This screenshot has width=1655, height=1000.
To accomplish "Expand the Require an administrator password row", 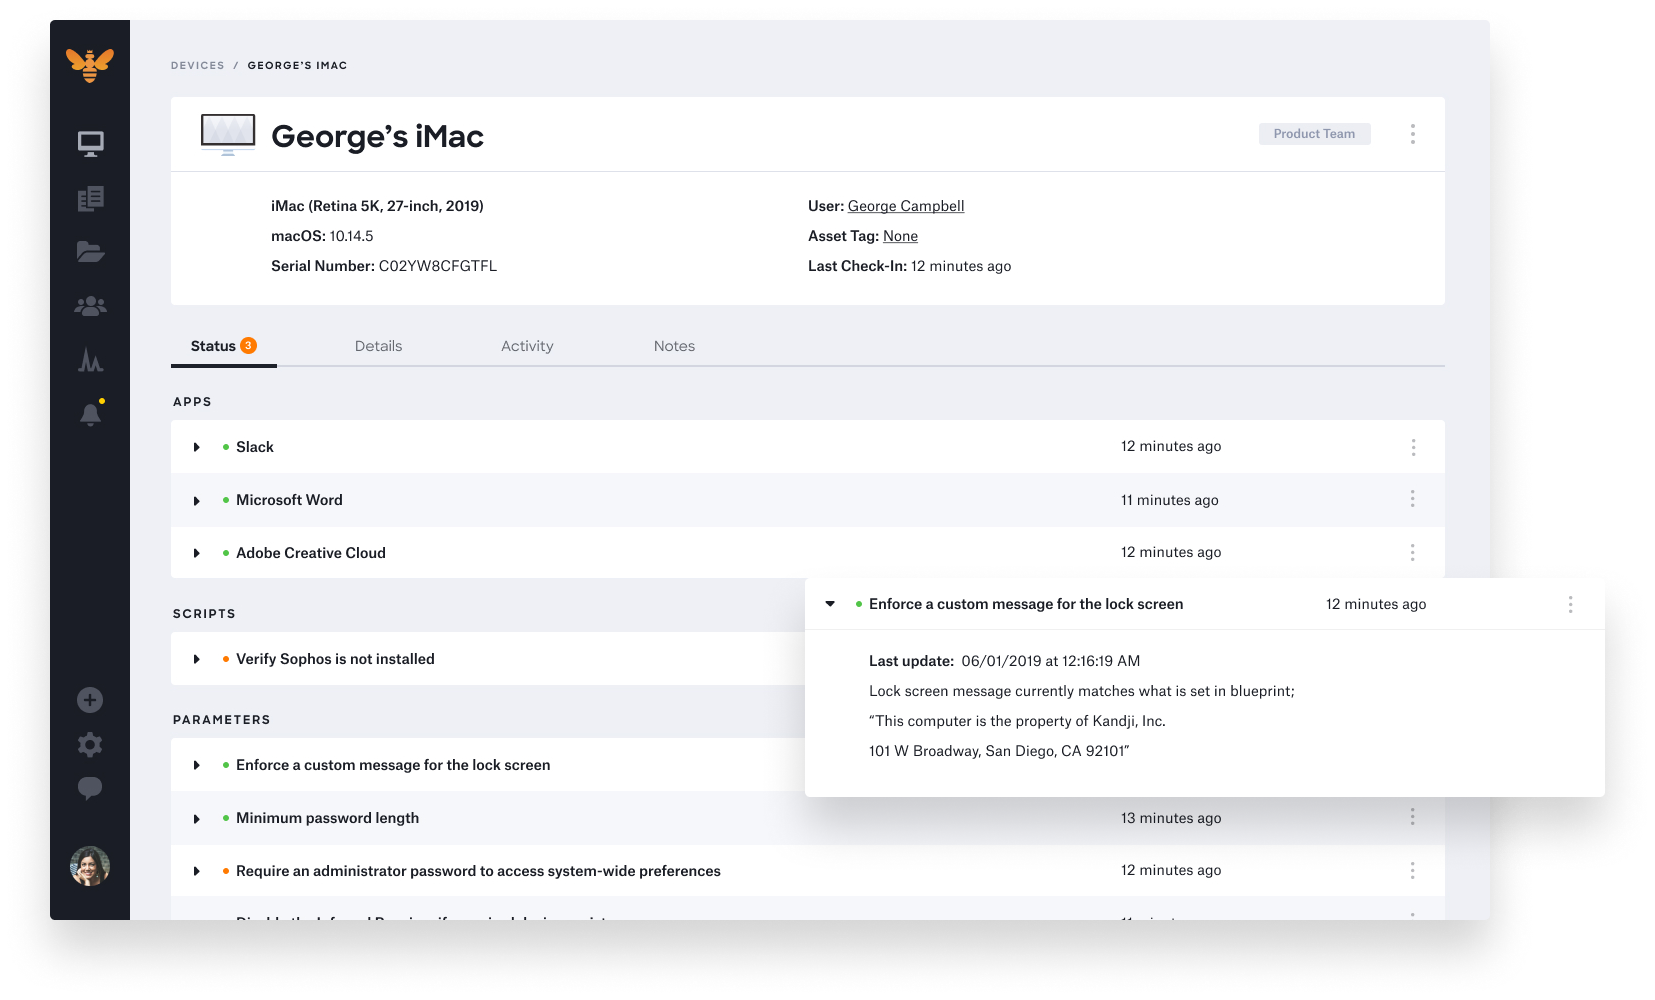I will 197,871.
